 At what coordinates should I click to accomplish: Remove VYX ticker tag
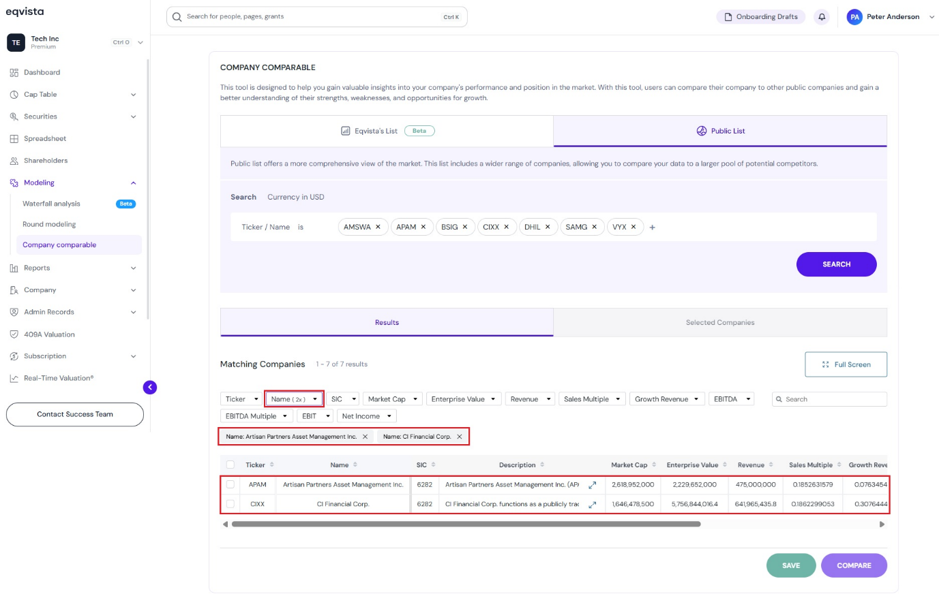[634, 227]
